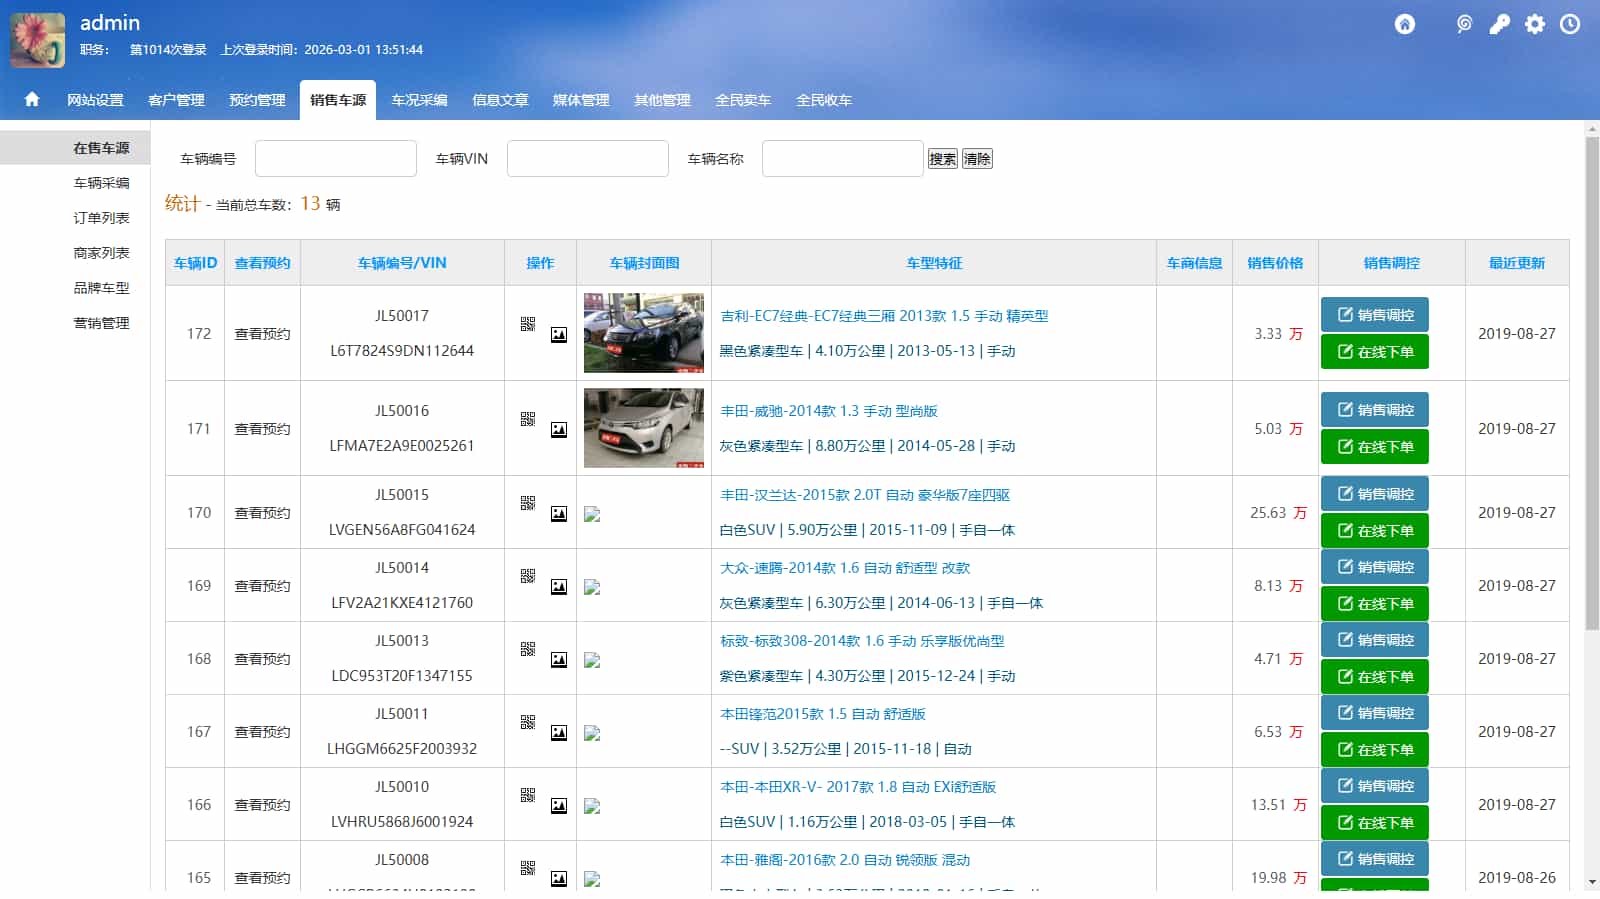Click the black Geely car cover thumbnail

[x=644, y=333]
